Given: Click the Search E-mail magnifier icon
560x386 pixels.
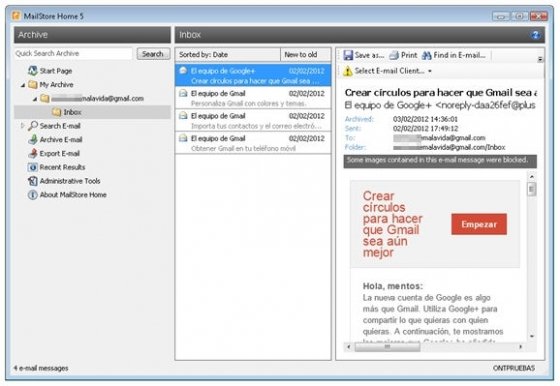Looking at the screenshot, I should click(x=33, y=126).
